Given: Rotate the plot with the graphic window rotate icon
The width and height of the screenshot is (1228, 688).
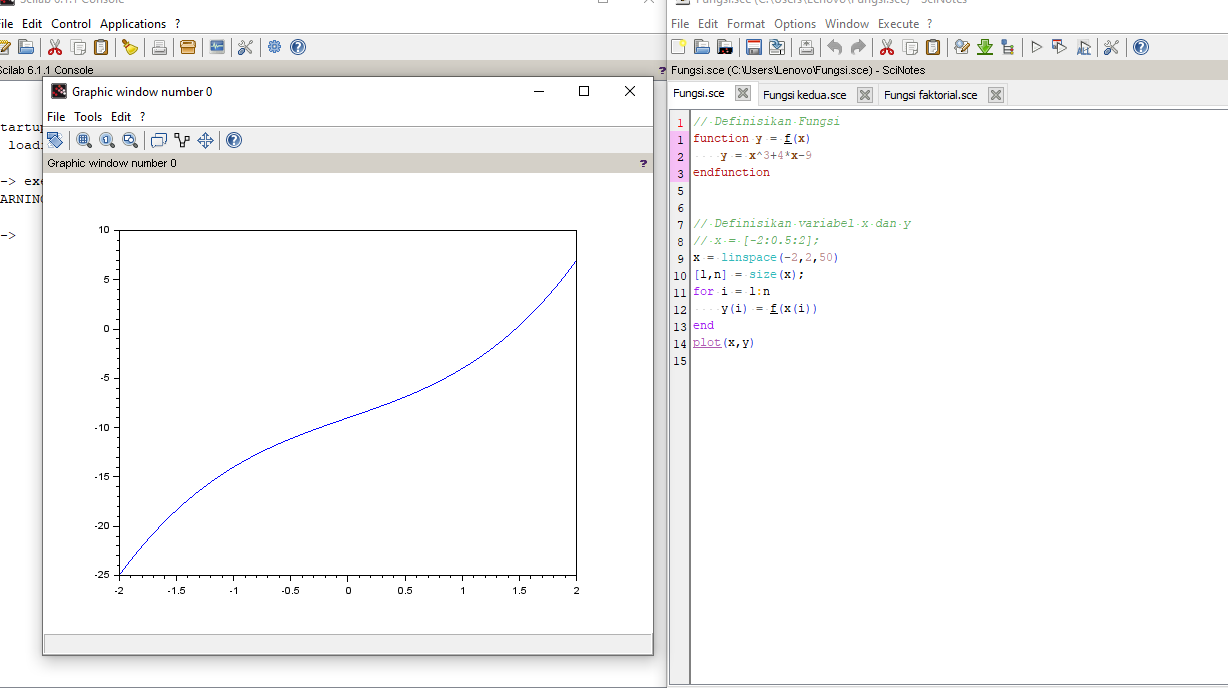Looking at the screenshot, I should click(55, 140).
